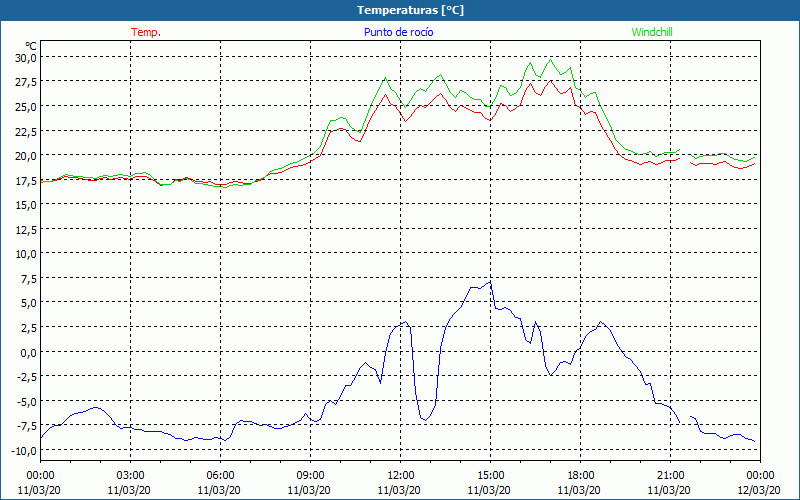Click the 25,0 y-axis label
The image size is (800, 500).
click(26, 106)
